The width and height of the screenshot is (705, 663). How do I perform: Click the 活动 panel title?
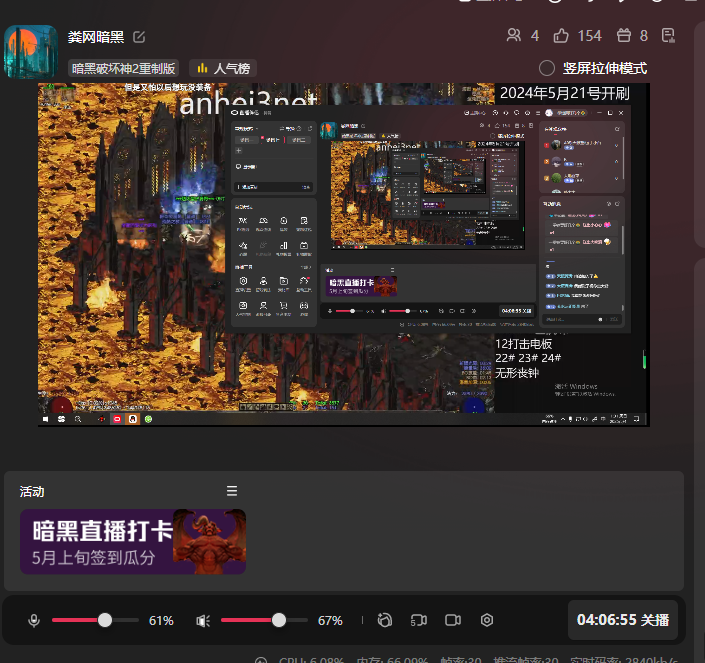pos(32,491)
